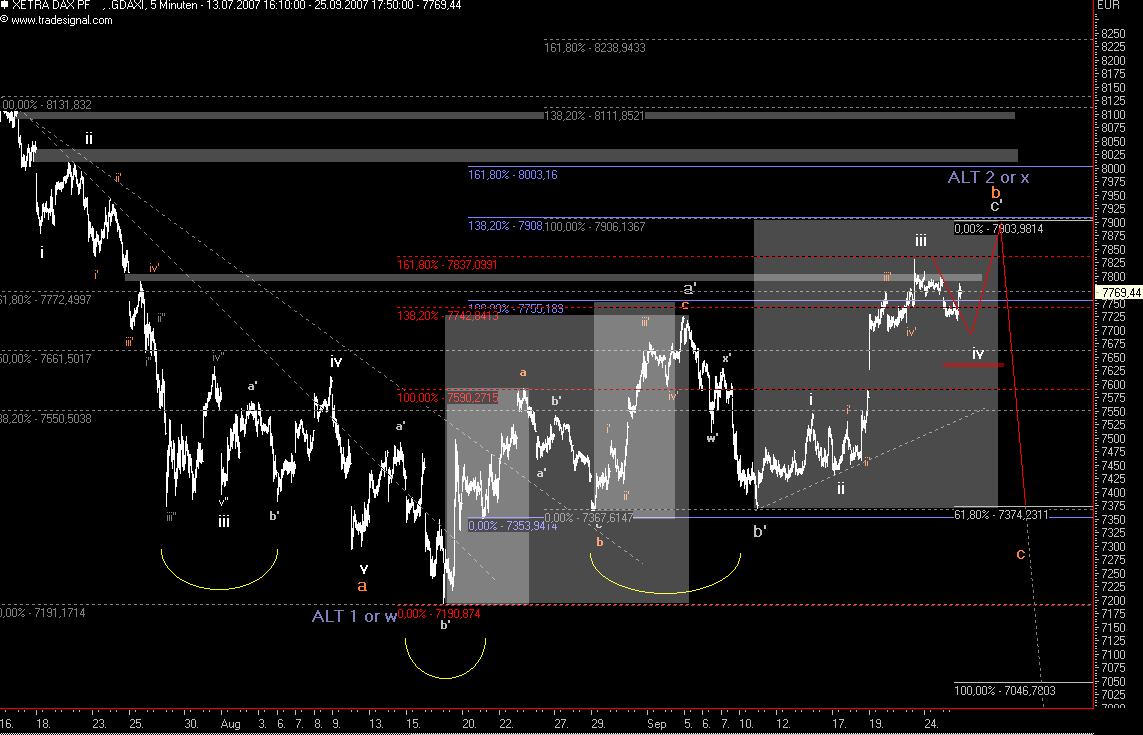Click the label "100,00% - 7906,1367"
Screen dimensions: 1143x735
[595, 227]
